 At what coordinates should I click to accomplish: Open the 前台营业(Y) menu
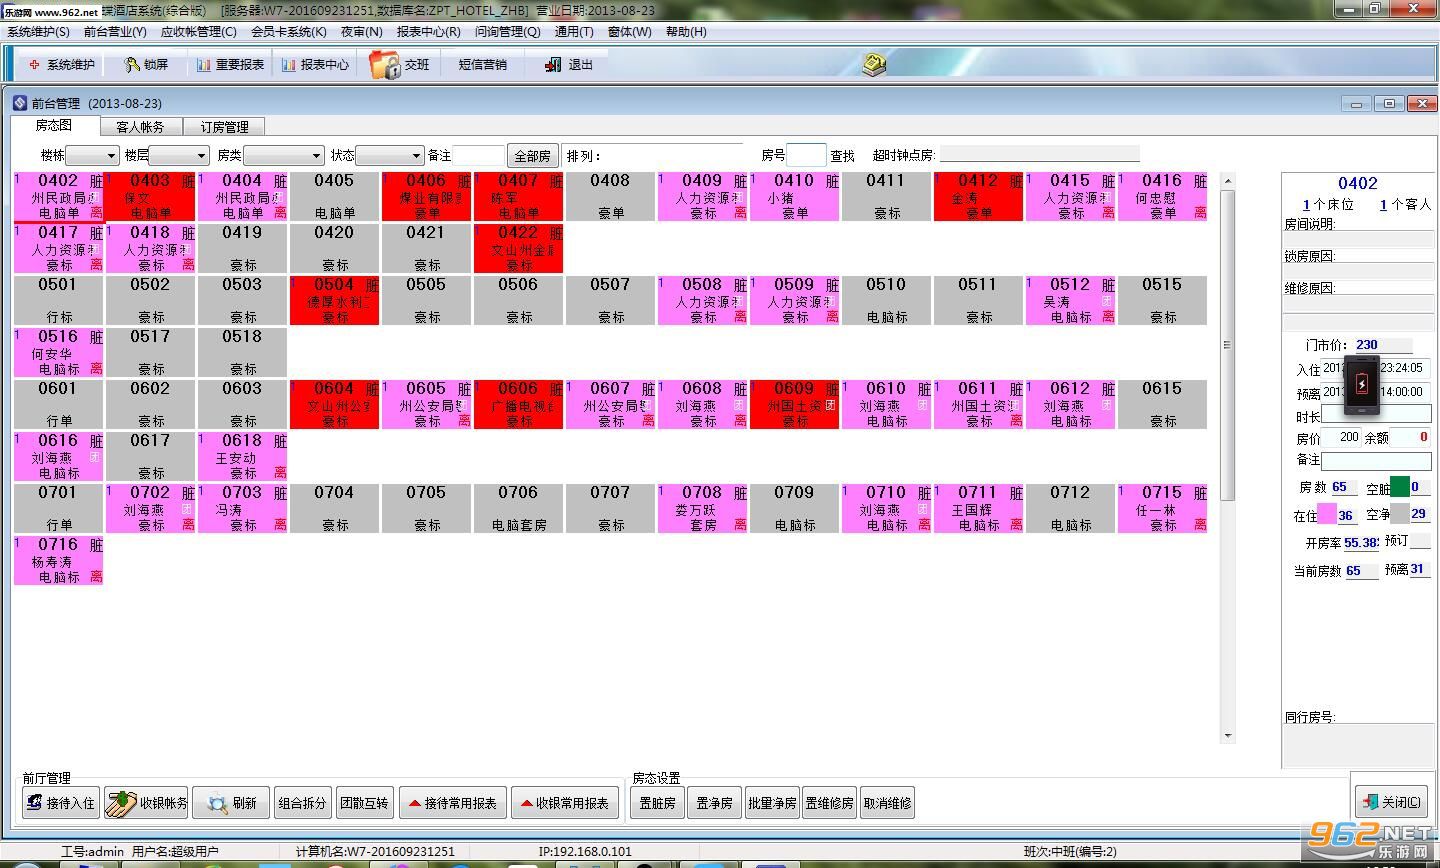(x=115, y=31)
